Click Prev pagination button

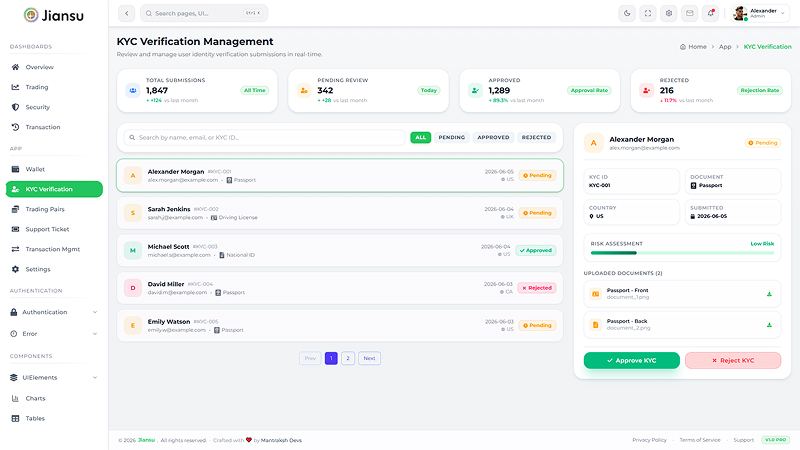[310, 358]
